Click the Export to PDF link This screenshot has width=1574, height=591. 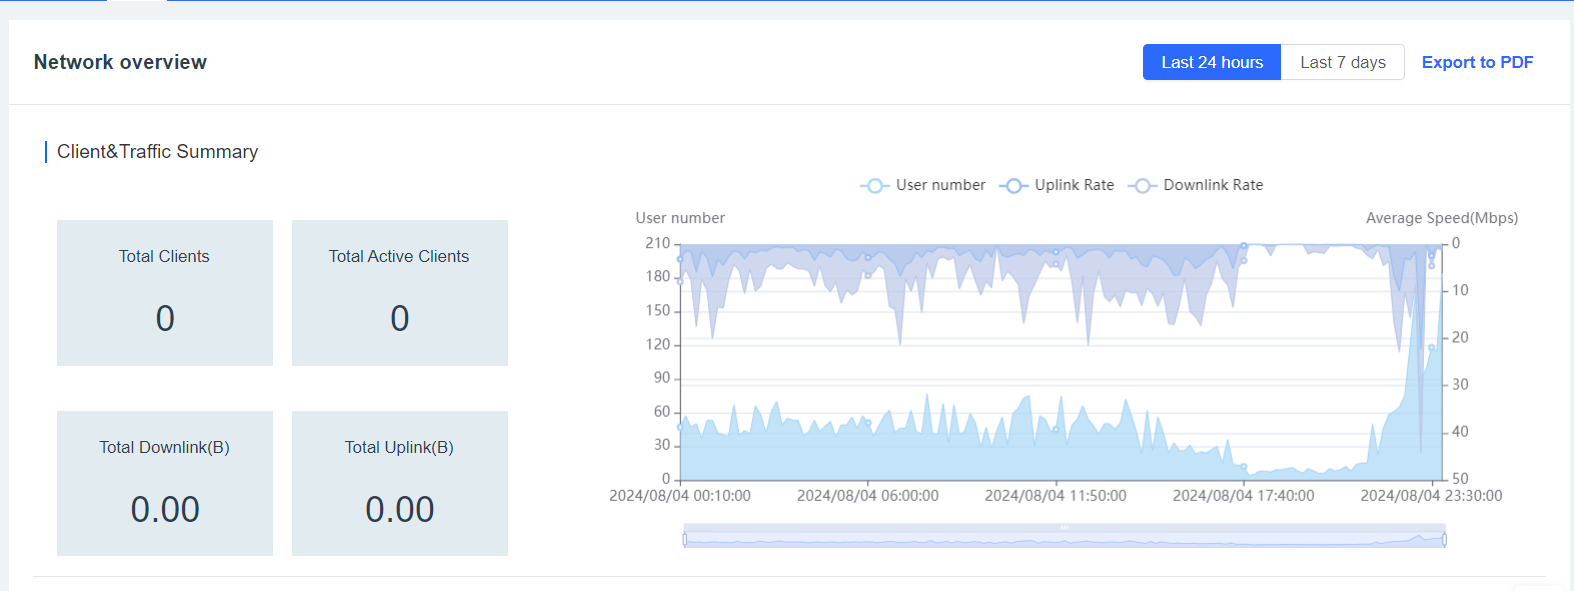pyautogui.click(x=1477, y=62)
